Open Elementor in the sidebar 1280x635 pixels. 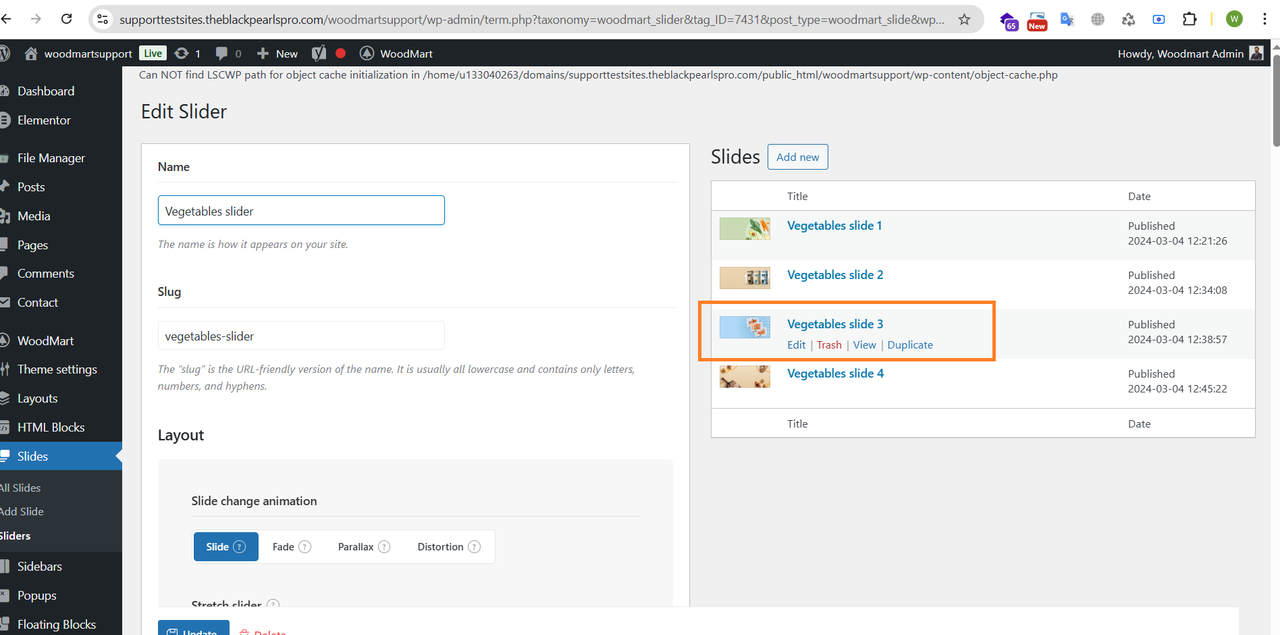click(x=44, y=120)
